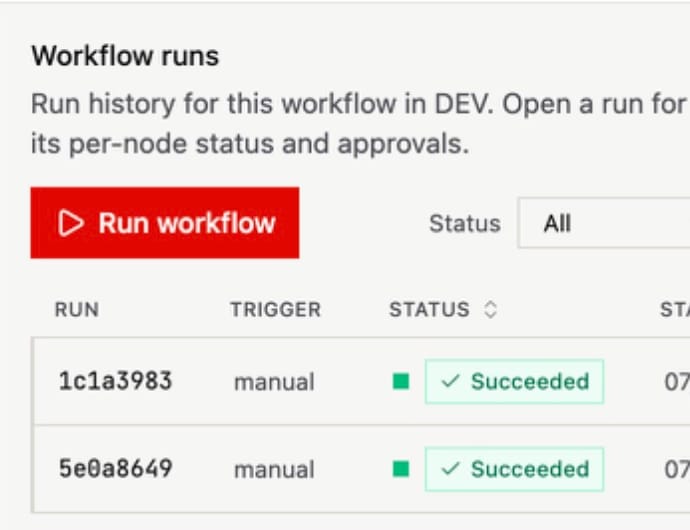Click the checkmark icon in 1c1a3983's Succeeded badge
Viewport: 690px width, 530px height.
451,381
